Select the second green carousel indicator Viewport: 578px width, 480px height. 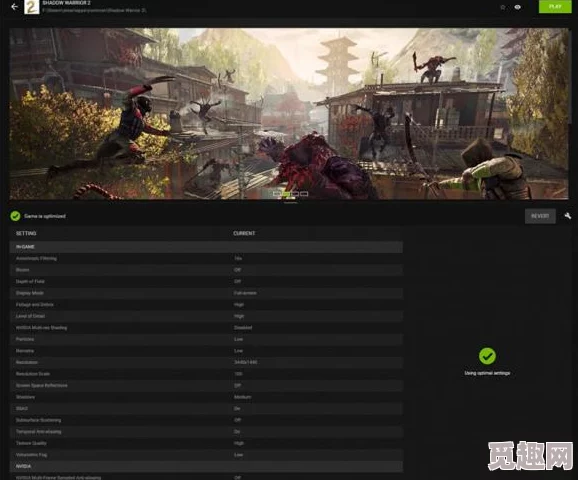point(286,194)
